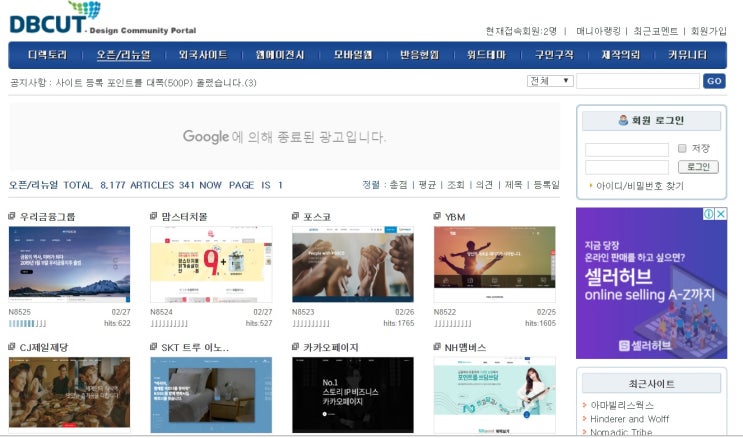
Task: Open new-window icon beside 포스코
Action: coord(295,216)
